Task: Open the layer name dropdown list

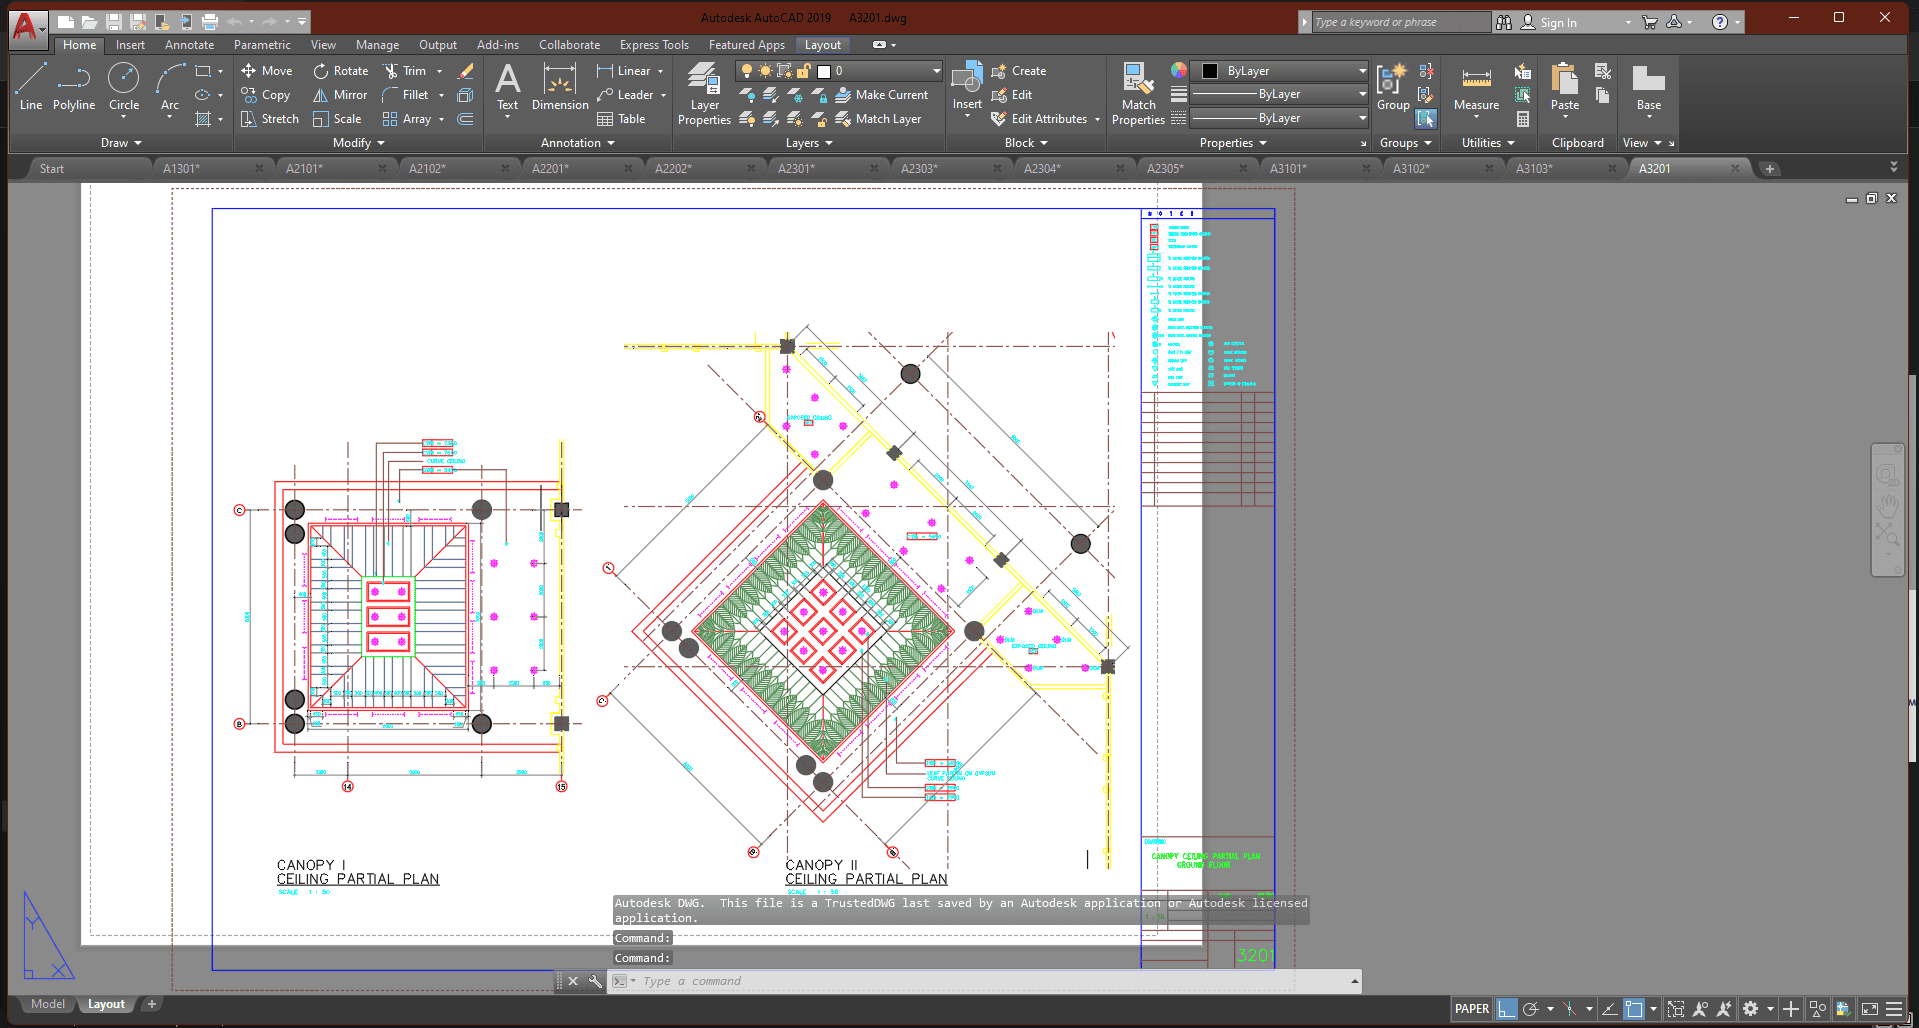Action: click(936, 71)
